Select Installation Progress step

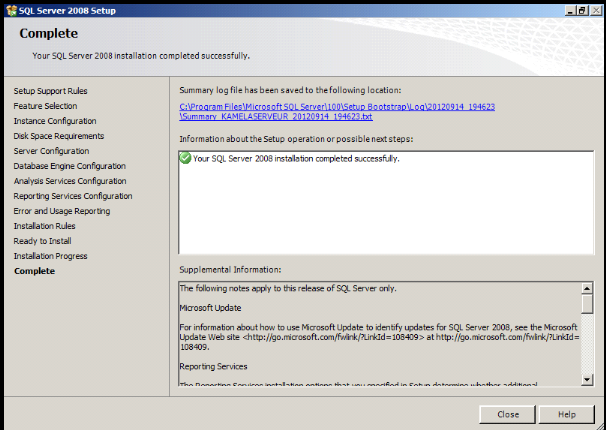(50, 256)
